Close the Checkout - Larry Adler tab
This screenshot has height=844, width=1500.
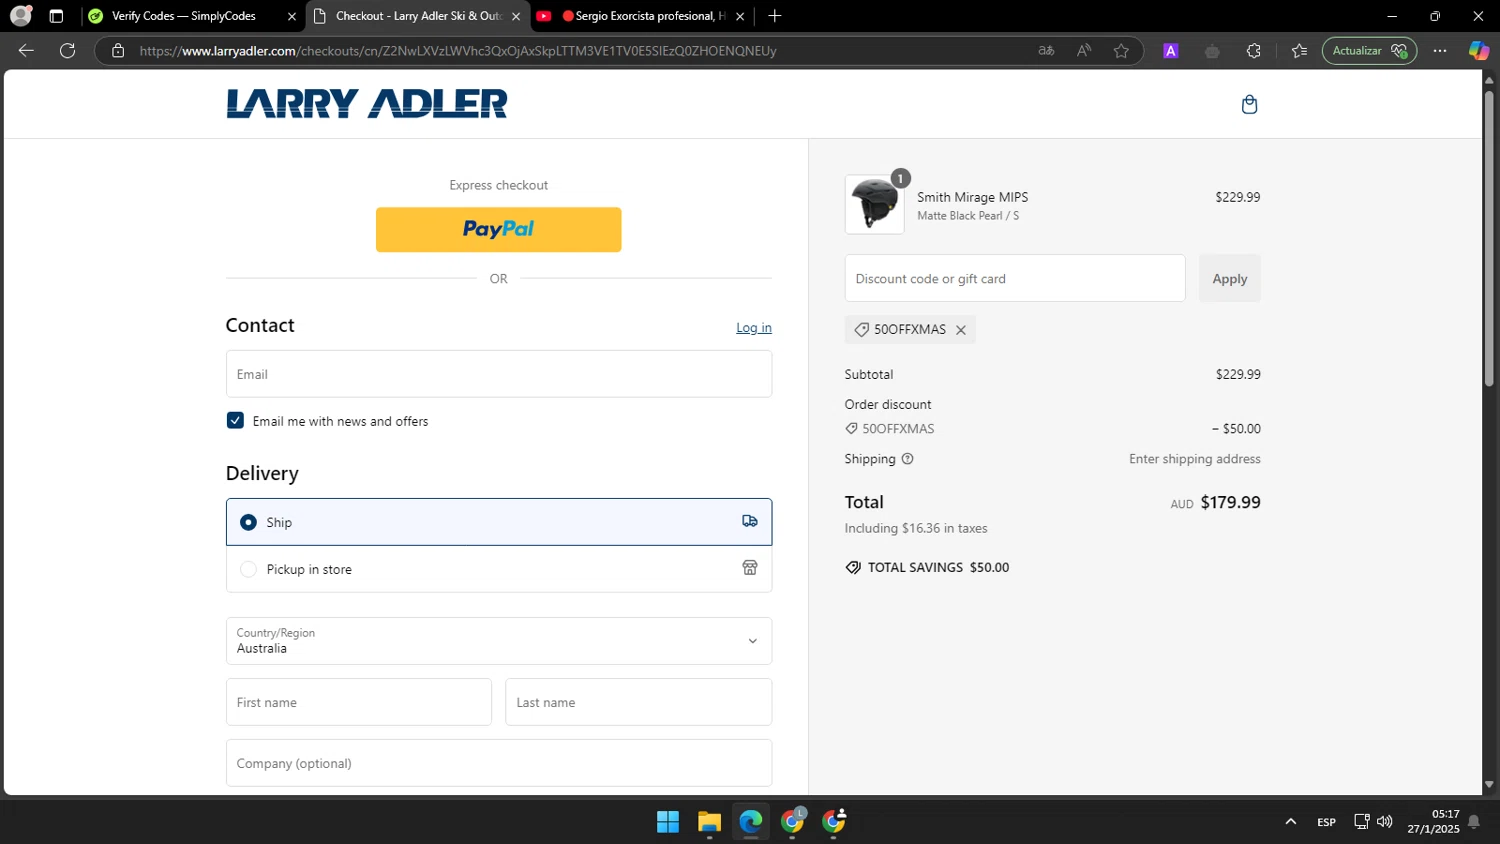coord(516,16)
